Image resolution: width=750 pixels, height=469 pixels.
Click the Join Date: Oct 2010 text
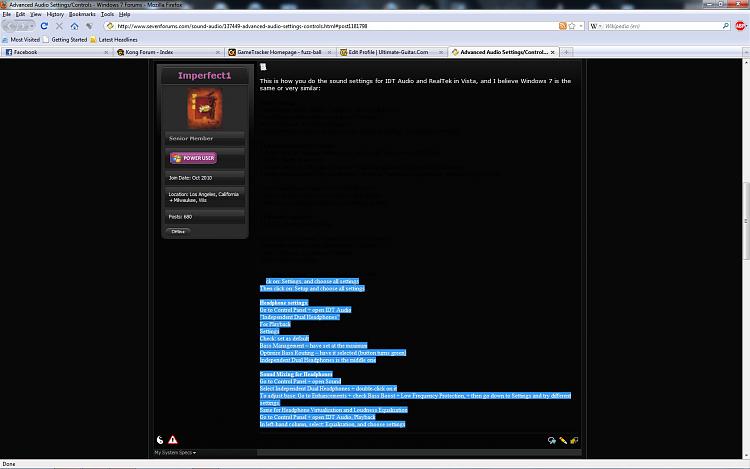tap(190, 178)
